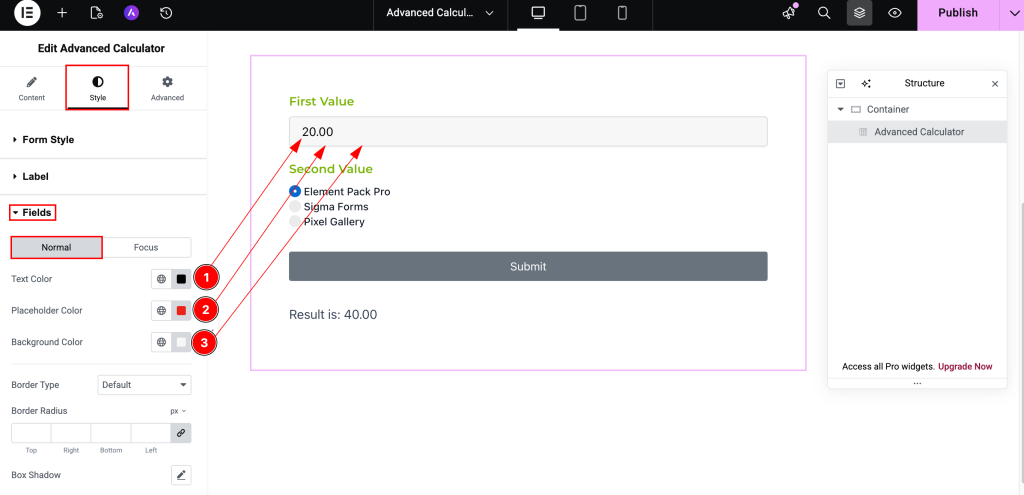Open the History clock icon
This screenshot has width=1024, height=495.
point(166,13)
